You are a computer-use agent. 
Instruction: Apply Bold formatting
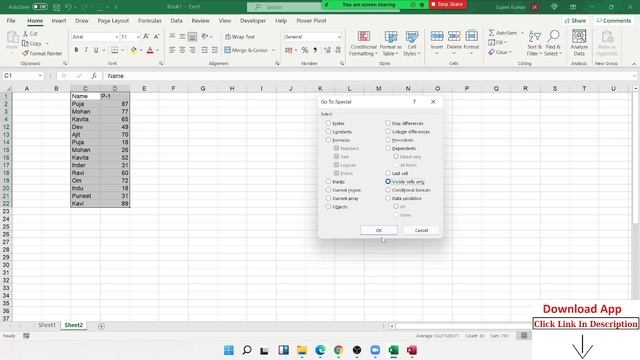click(x=76, y=50)
